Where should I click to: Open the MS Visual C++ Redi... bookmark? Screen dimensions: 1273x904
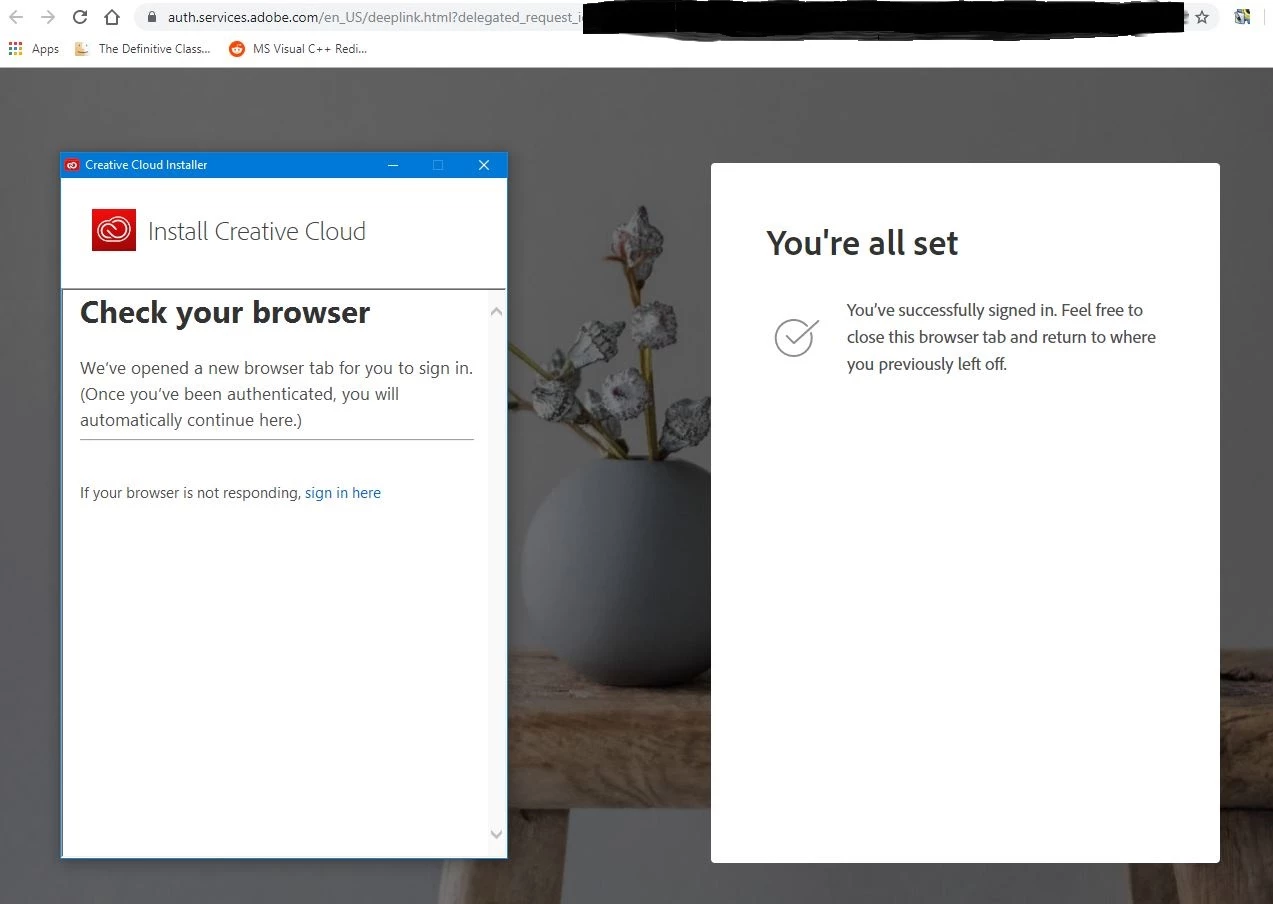point(298,48)
